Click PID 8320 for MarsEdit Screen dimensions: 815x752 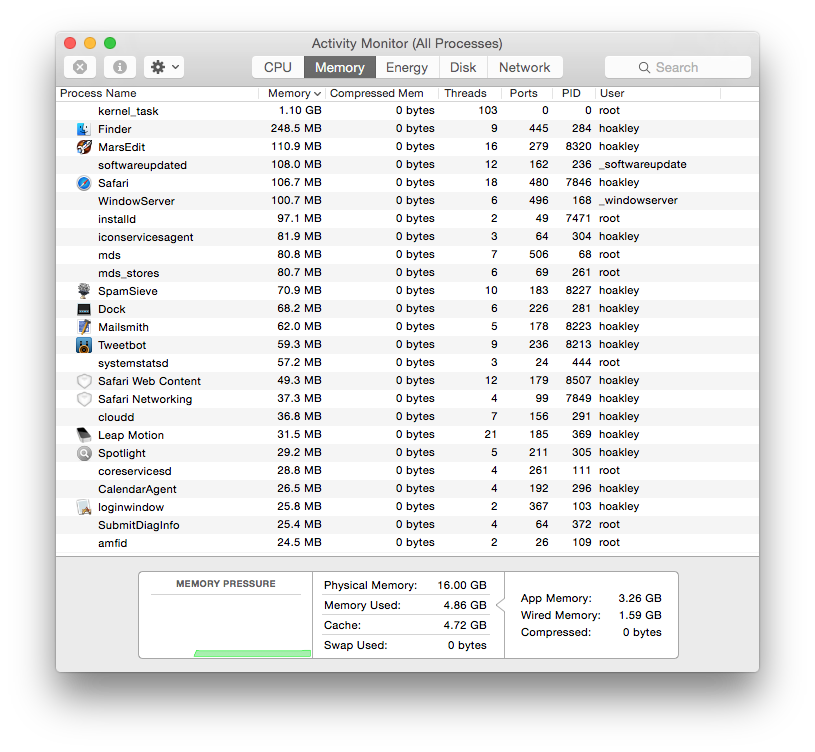(x=579, y=147)
